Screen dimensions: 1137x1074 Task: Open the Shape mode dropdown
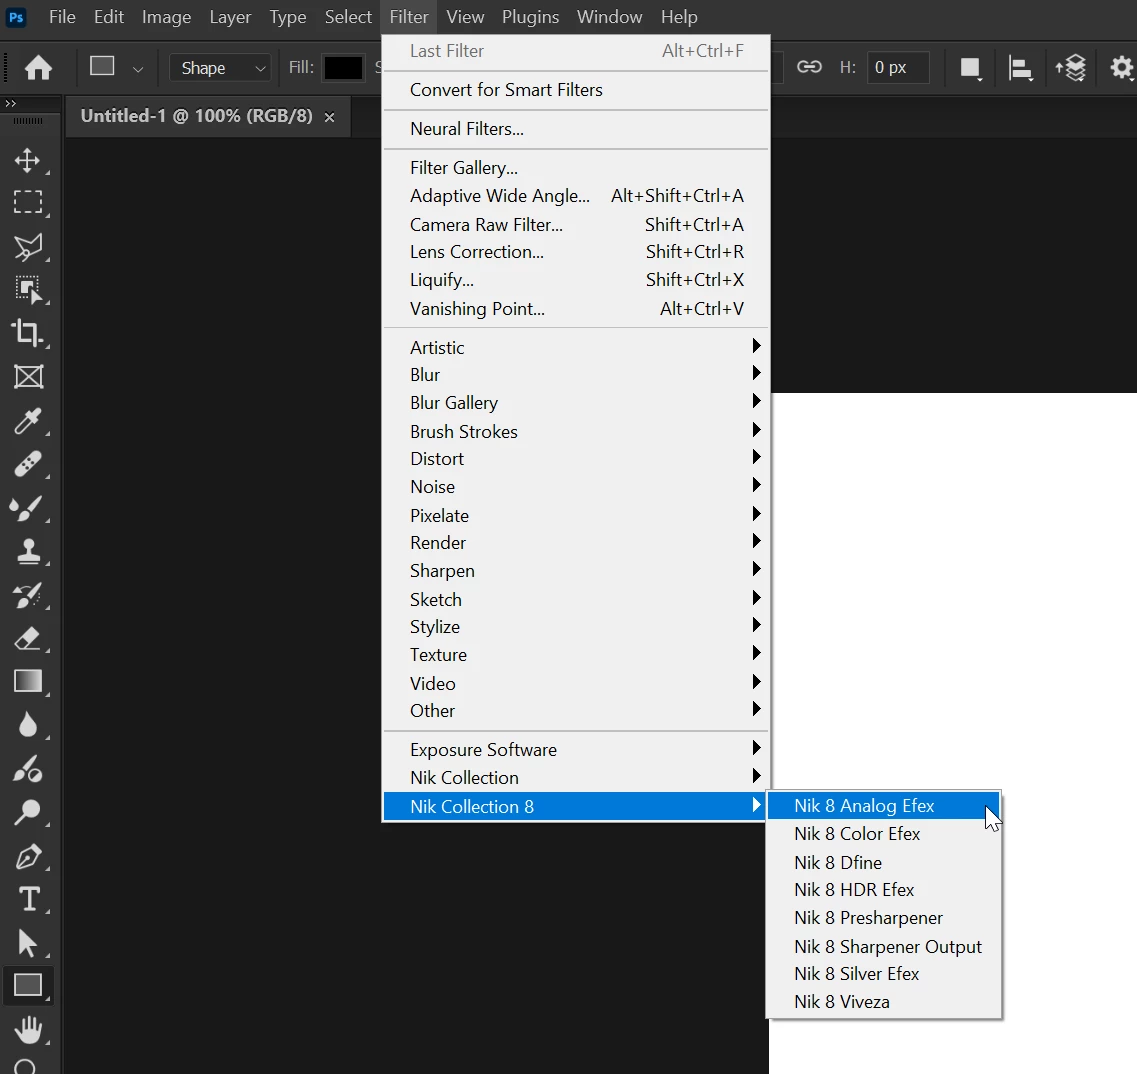[220, 68]
